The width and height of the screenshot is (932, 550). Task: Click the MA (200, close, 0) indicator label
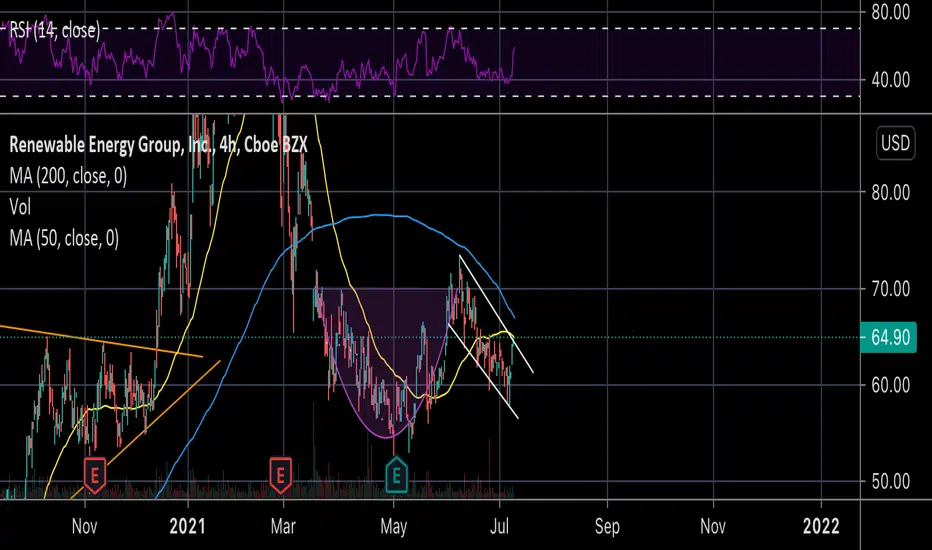(68, 176)
